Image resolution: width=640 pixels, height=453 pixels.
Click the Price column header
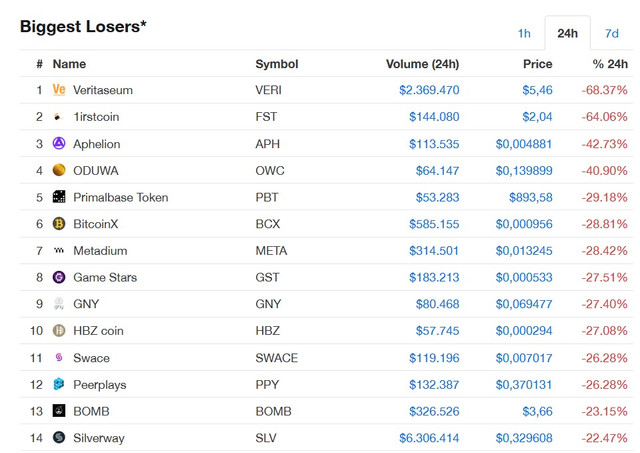538,64
